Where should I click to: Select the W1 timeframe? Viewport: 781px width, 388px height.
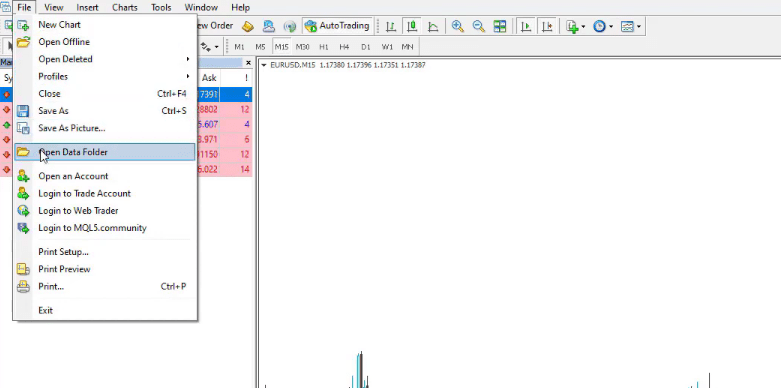click(387, 47)
